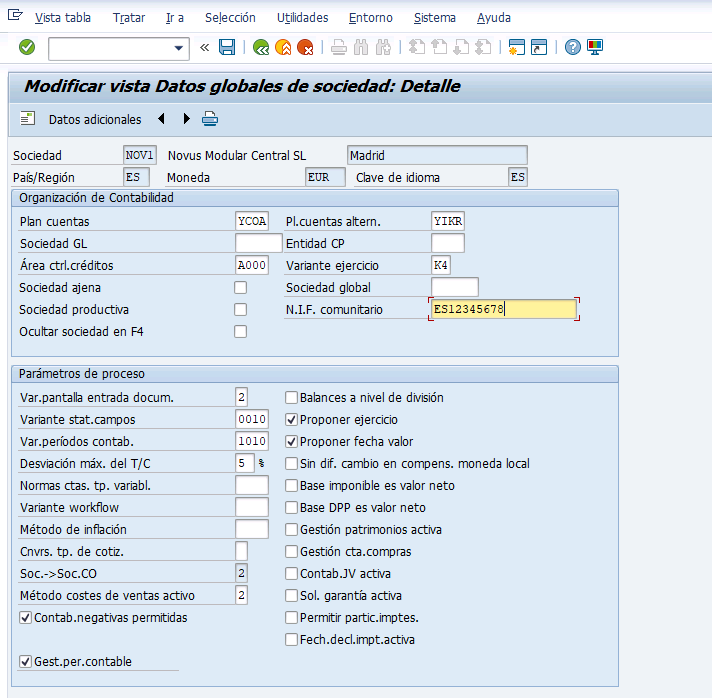Viewport: 712px width, 698px height.
Task: Open the Selección menu
Action: [x=230, y=18]
